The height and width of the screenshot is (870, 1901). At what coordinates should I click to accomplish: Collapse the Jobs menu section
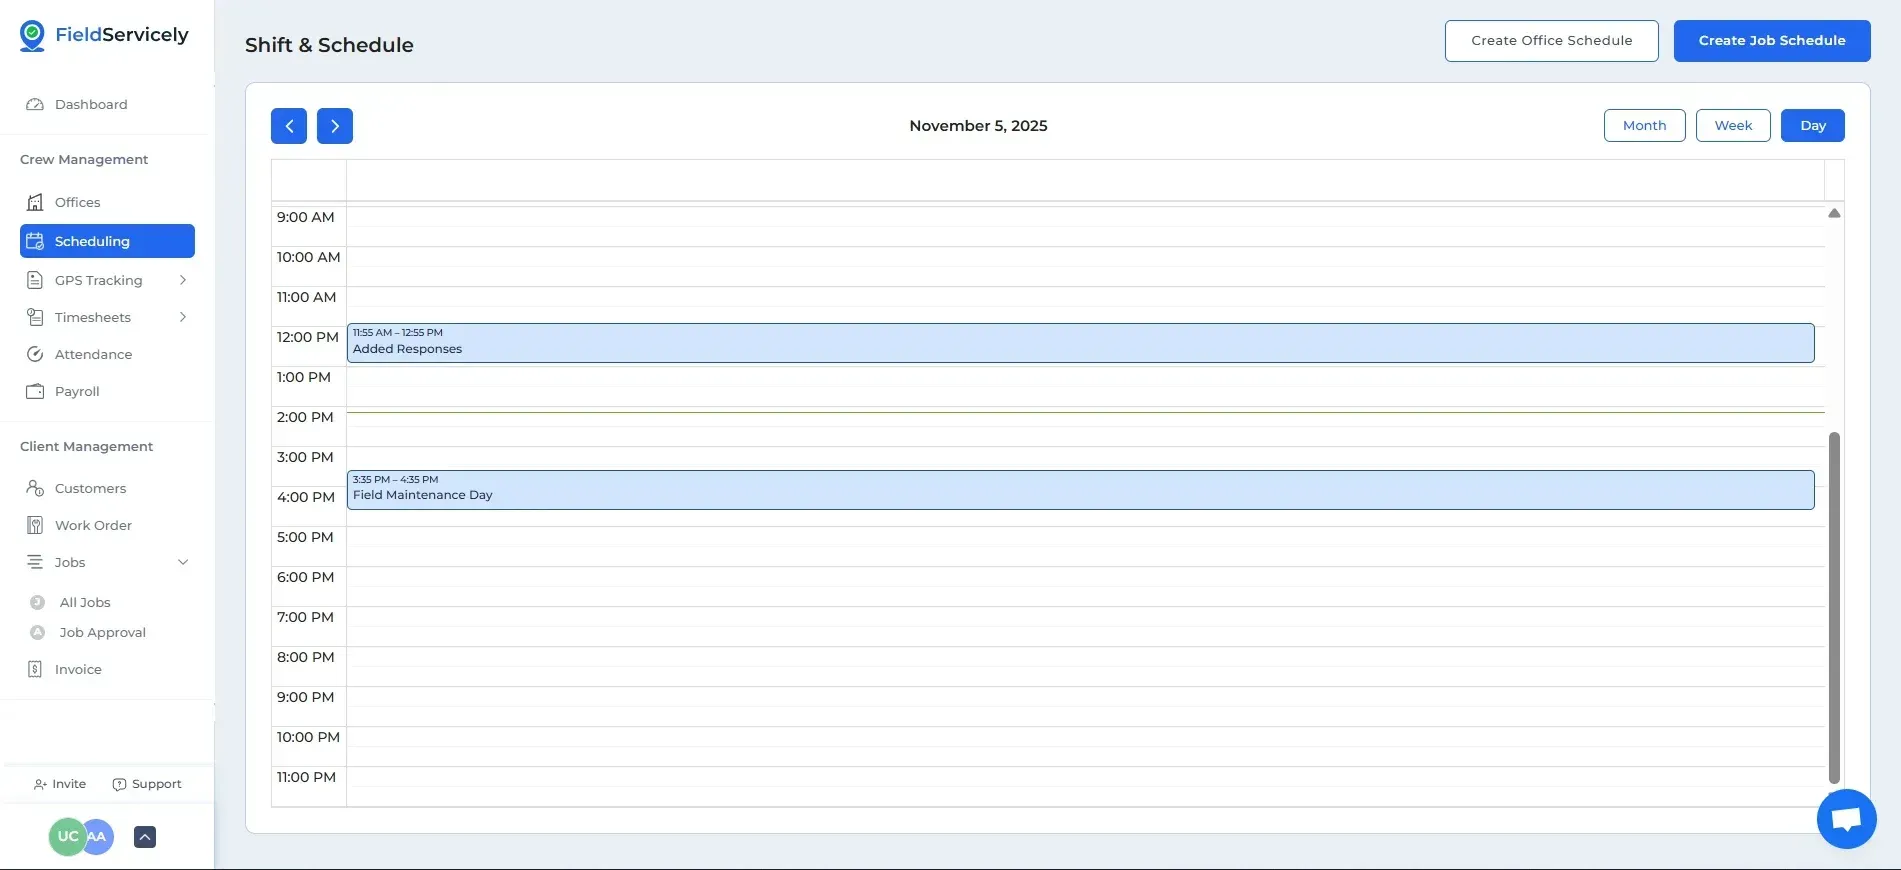click(183, 562)
